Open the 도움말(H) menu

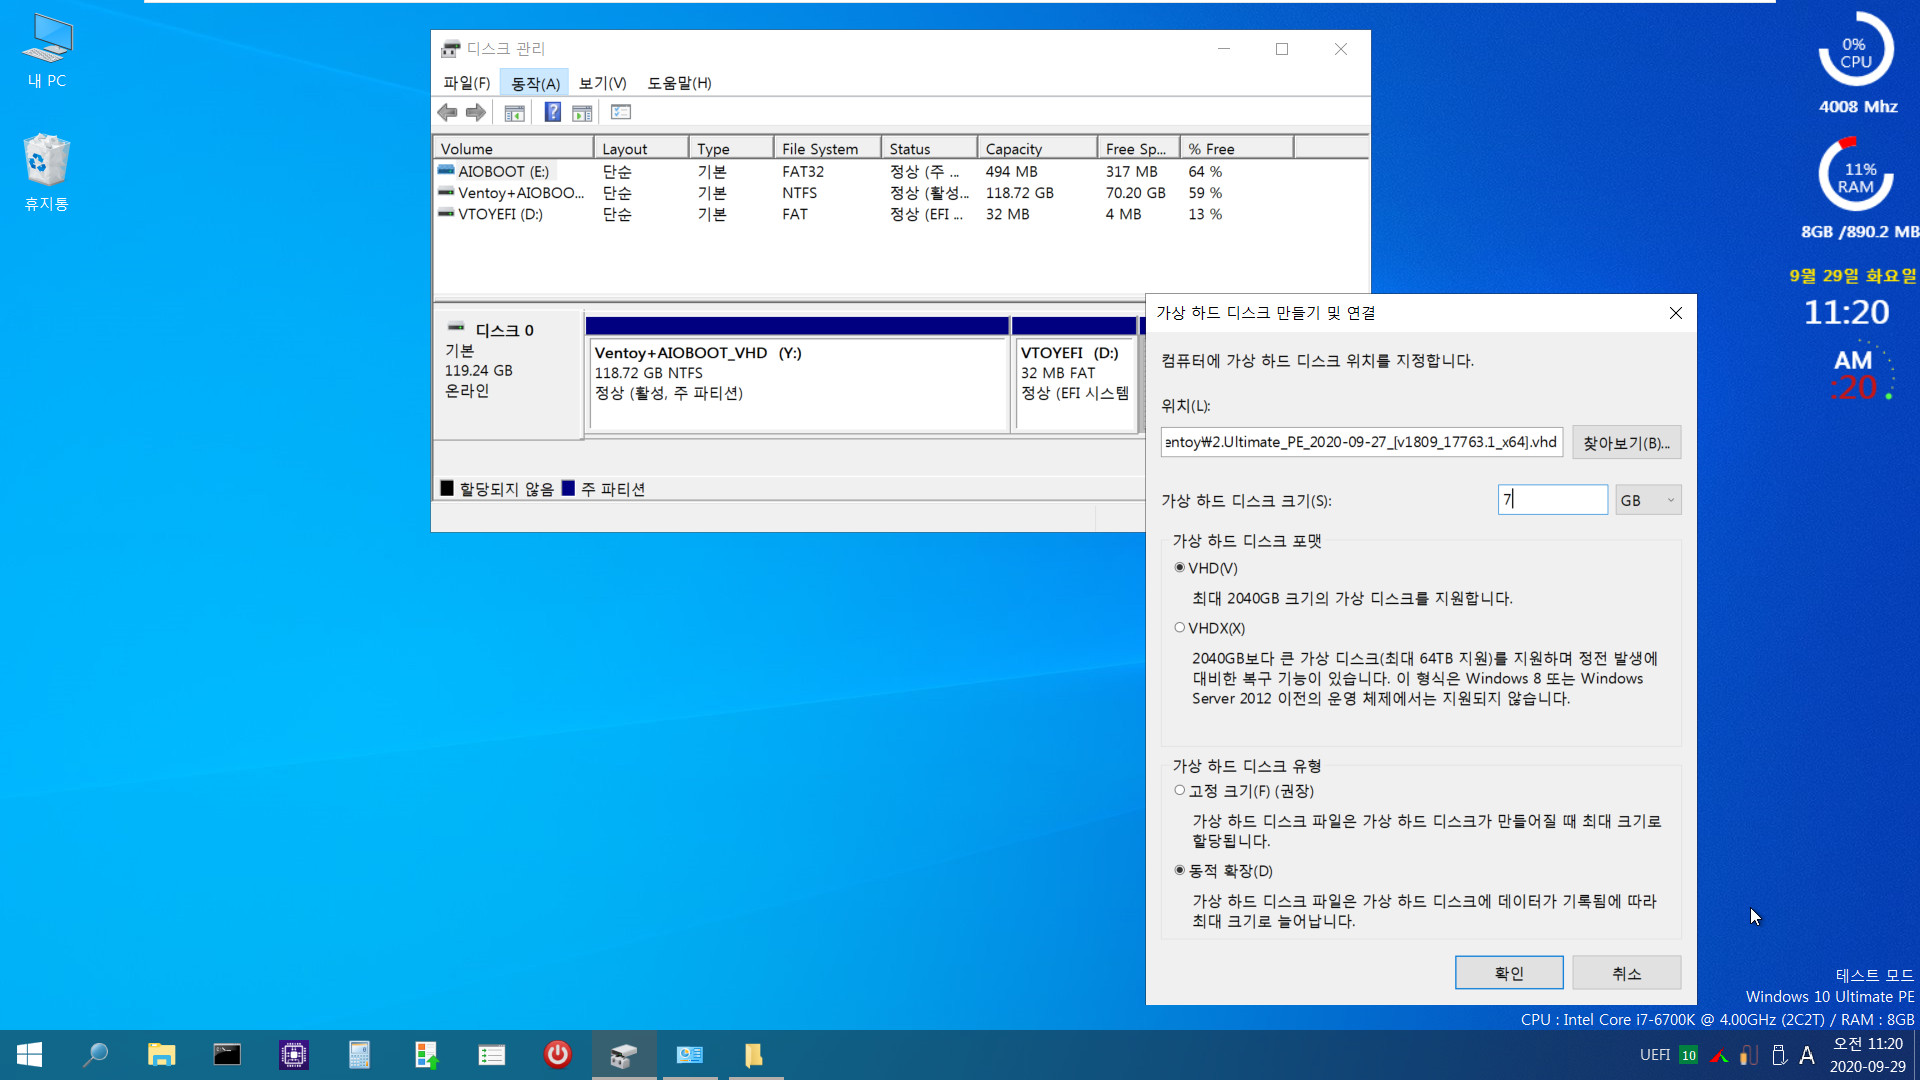(679, 83)
